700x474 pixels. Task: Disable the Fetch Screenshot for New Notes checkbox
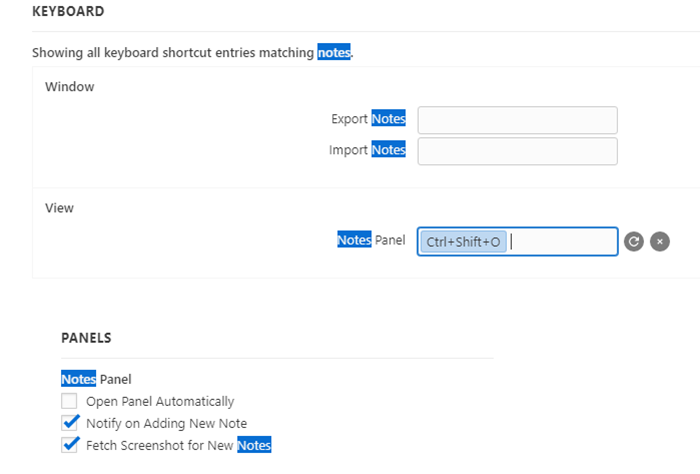(x=69, y=445)
